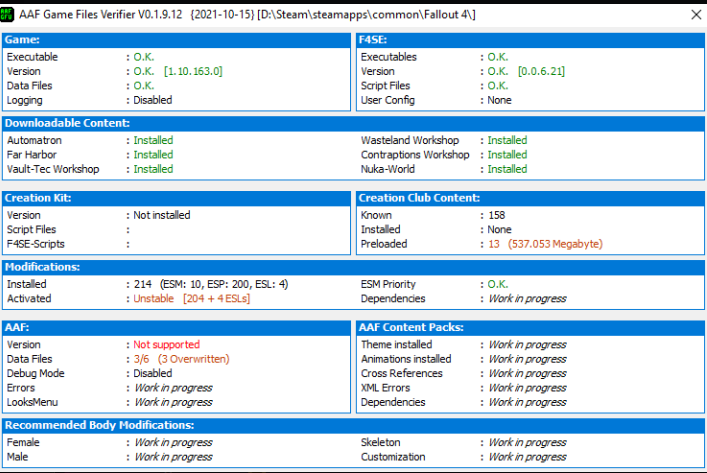707x473 pixels.
Task: Click the 'Modifications:' section header
Action: 354,267
